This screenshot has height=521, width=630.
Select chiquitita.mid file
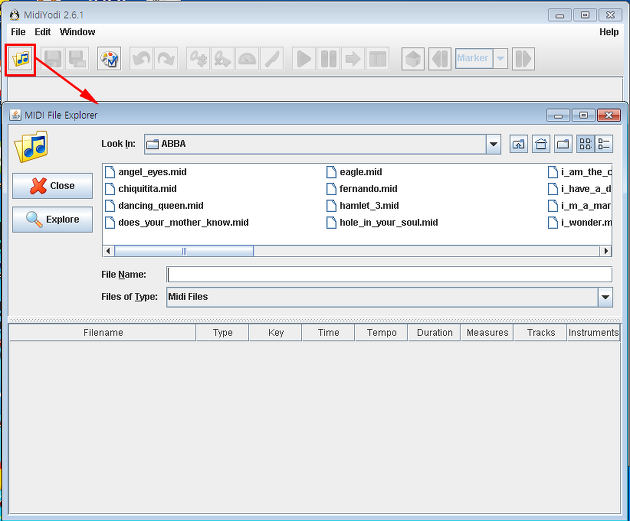[x=141, y=189]
